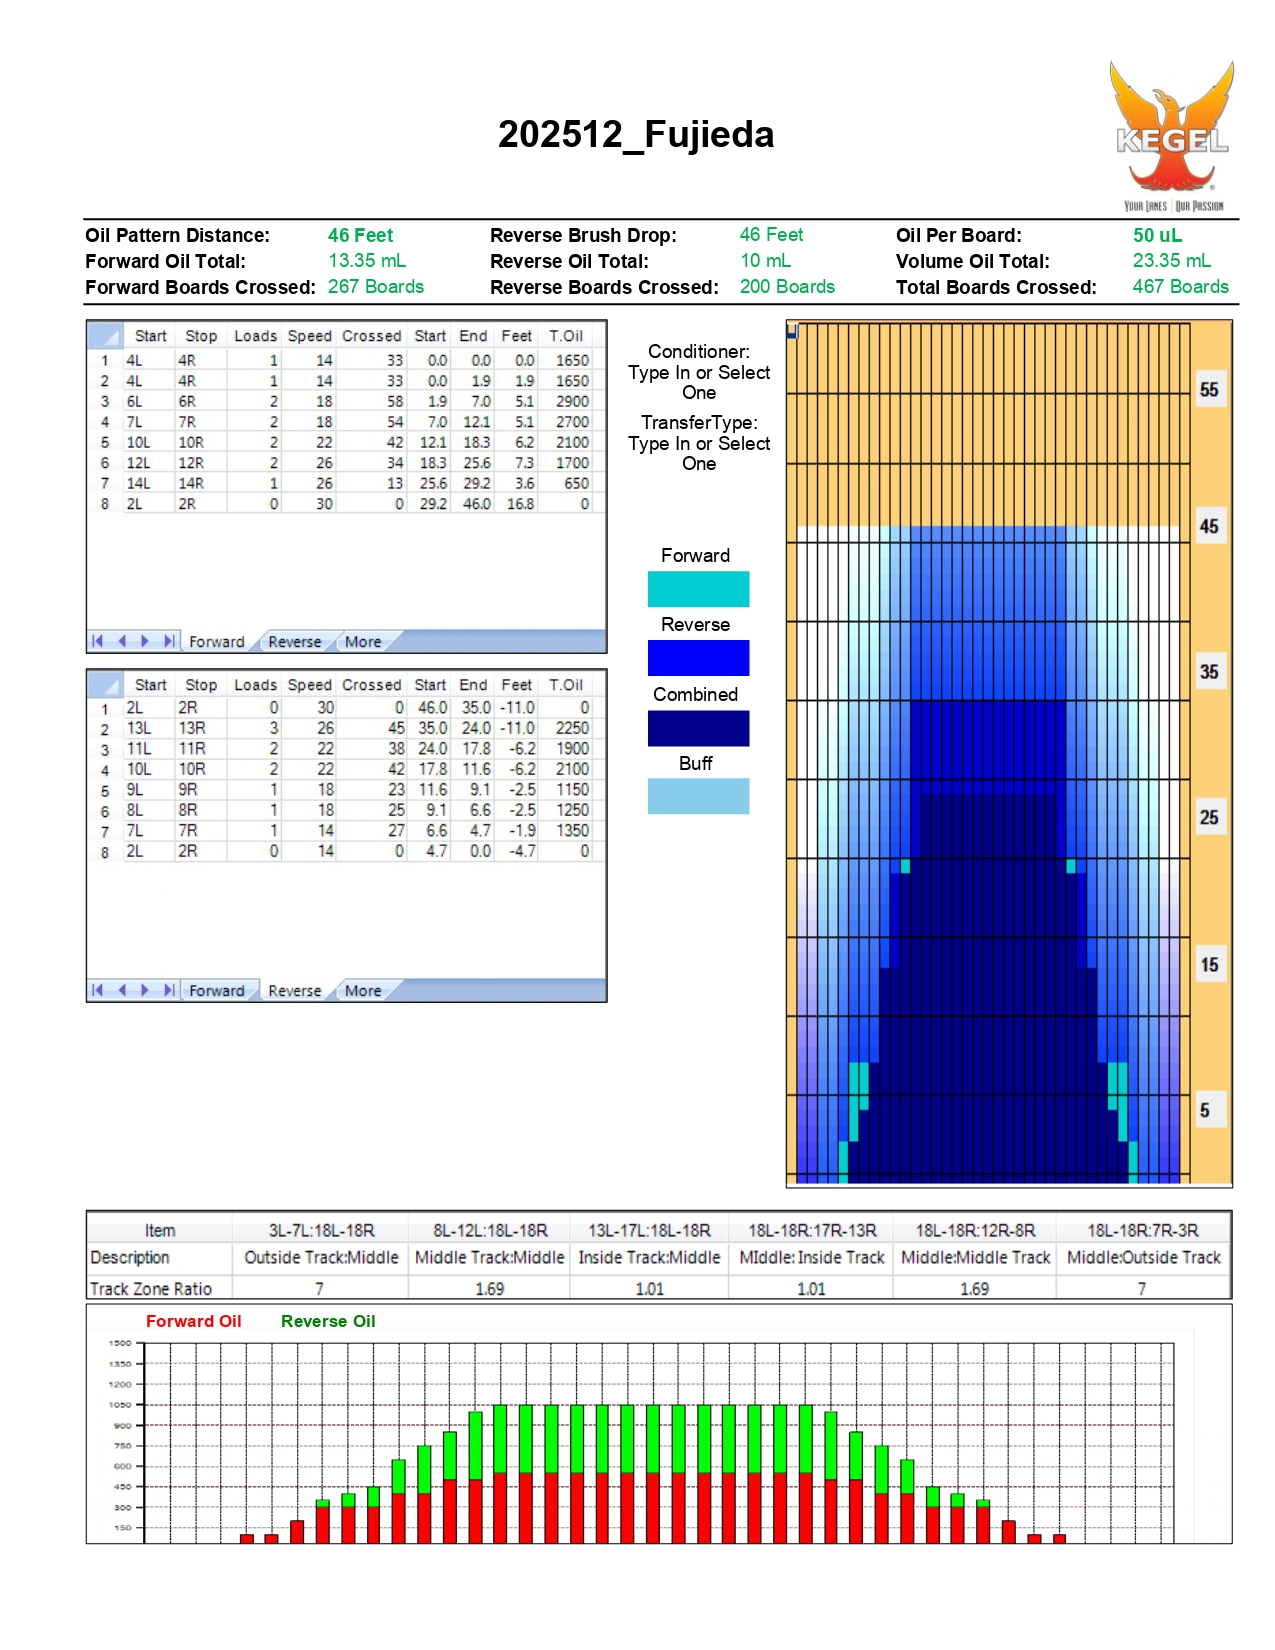Jump to last sheet in lower table

click(x=169, y=990)
